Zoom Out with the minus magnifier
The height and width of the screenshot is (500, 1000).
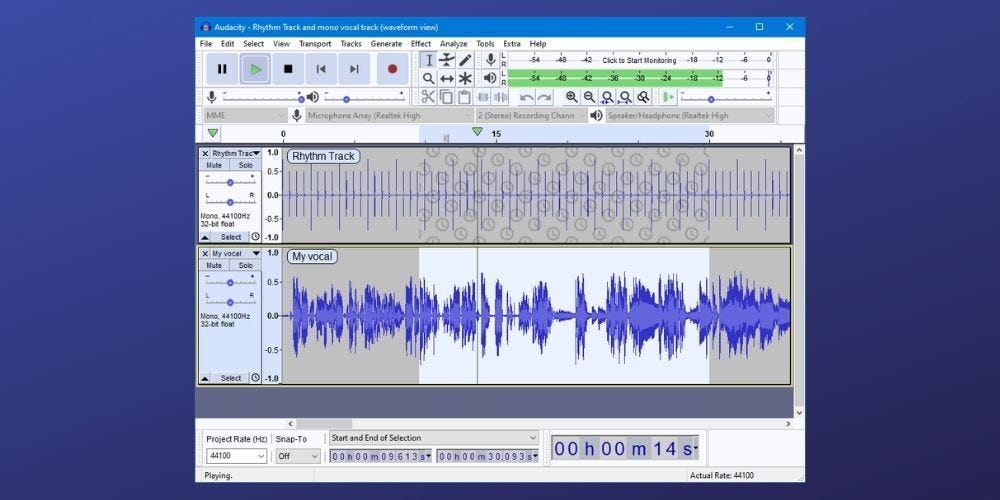pos(589,97)
